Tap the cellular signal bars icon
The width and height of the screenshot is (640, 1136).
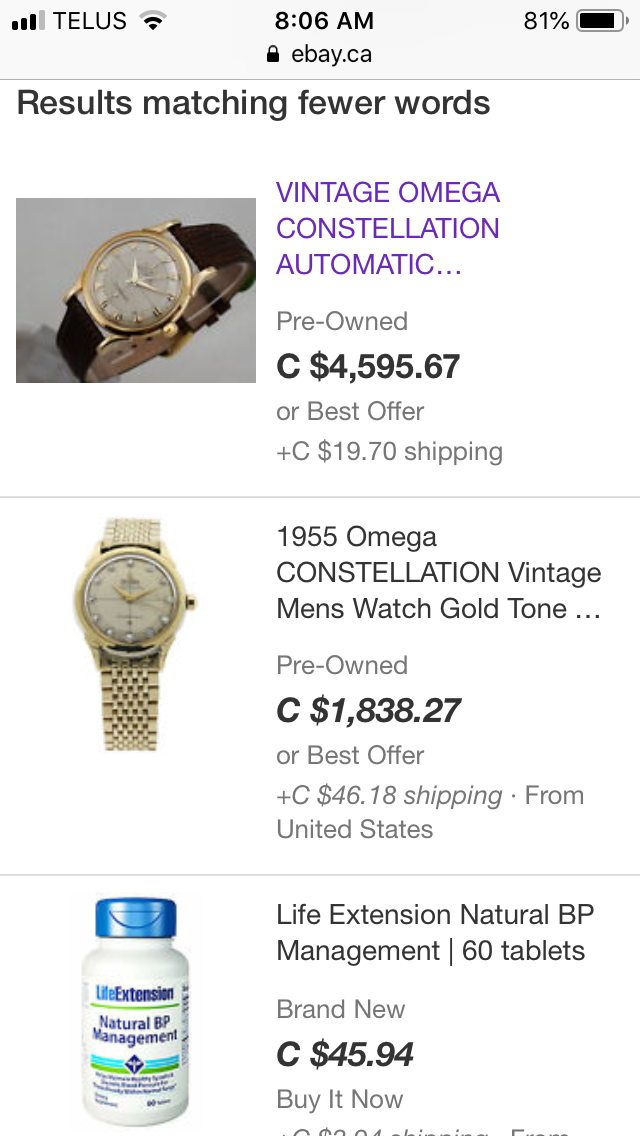click(x=29, y=20)
